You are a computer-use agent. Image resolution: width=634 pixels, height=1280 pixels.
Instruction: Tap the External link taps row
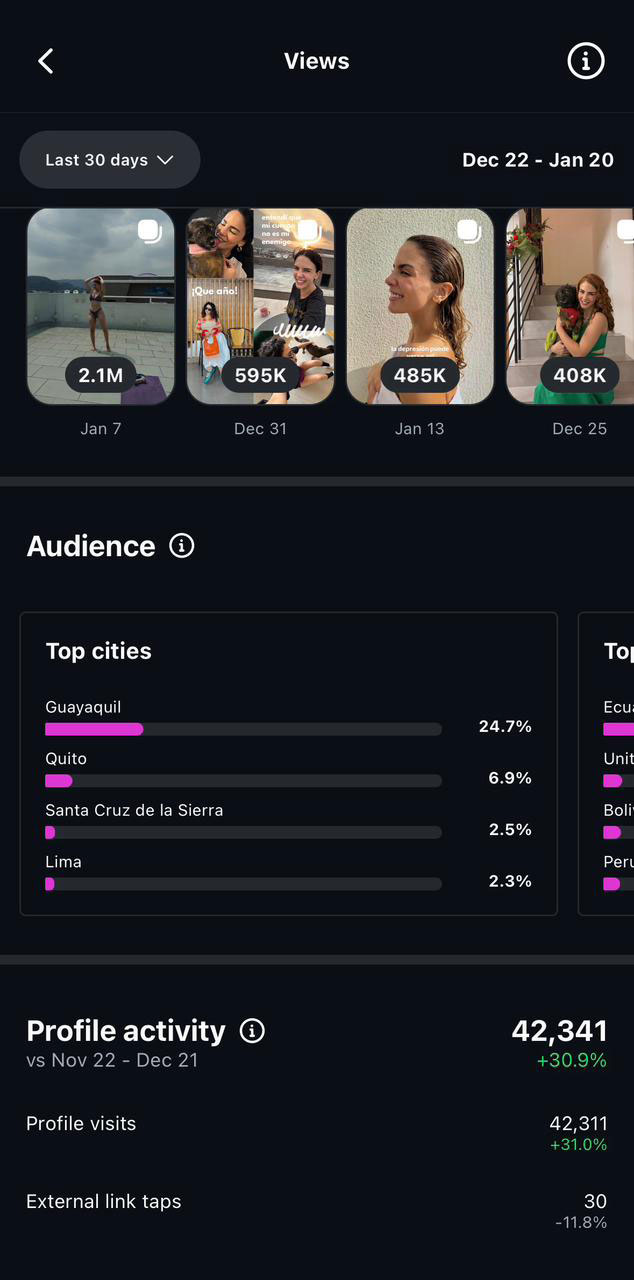click(316, 1209)
